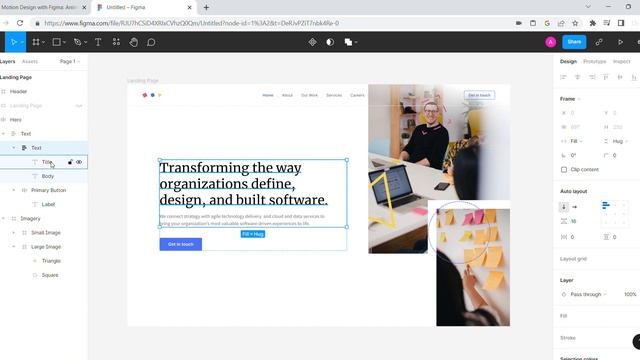Open the Shape tools dropdown arrow
Image resolution: width=640 pixels, height=360 pixels.
tap(64, 42)
